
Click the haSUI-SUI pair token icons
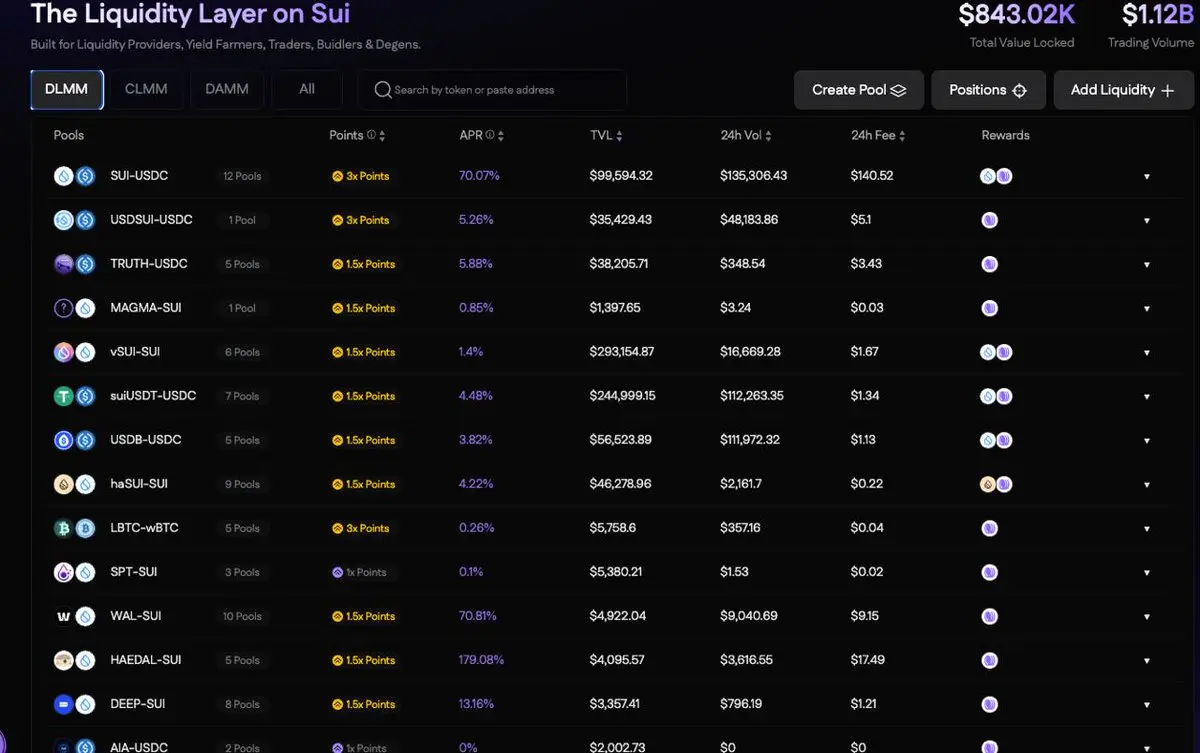pyautogui.click(x=74, y=484)
